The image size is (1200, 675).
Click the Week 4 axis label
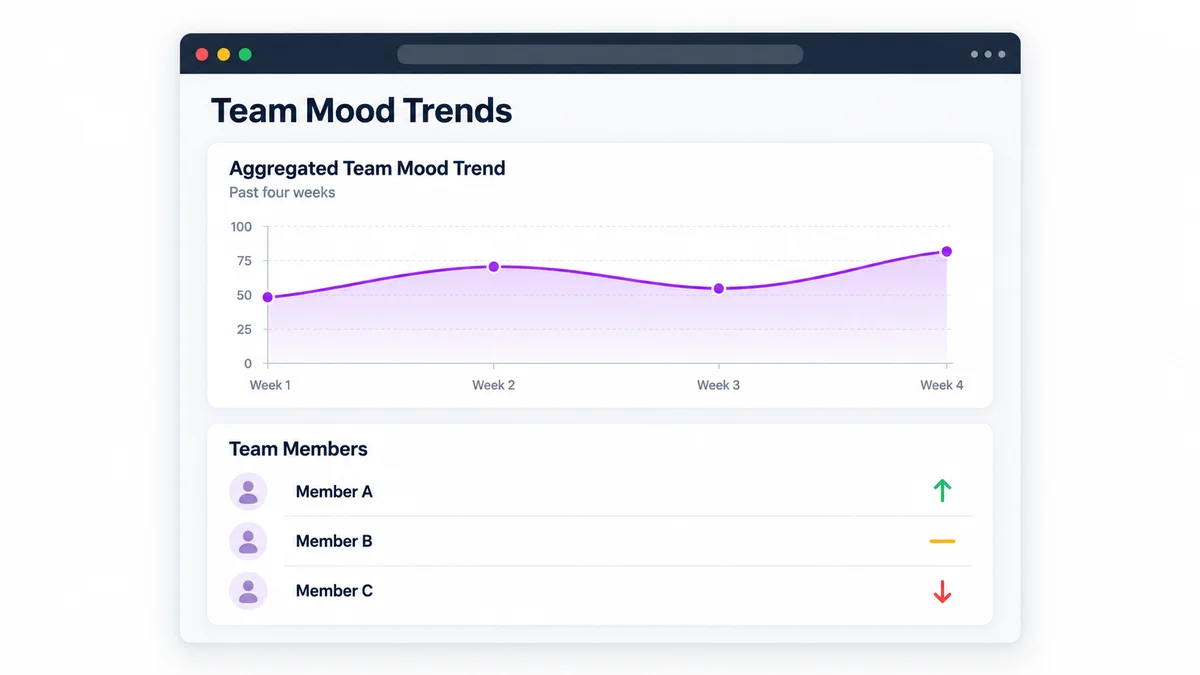[x=942, y=385]
